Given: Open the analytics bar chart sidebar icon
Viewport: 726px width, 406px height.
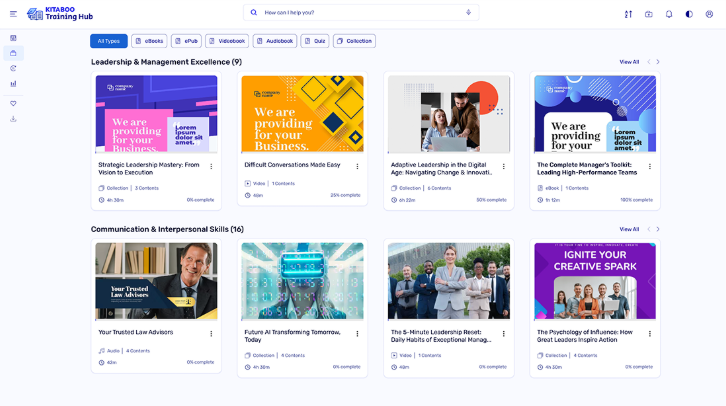Looking at the screenshot, I should coord(13,83).
